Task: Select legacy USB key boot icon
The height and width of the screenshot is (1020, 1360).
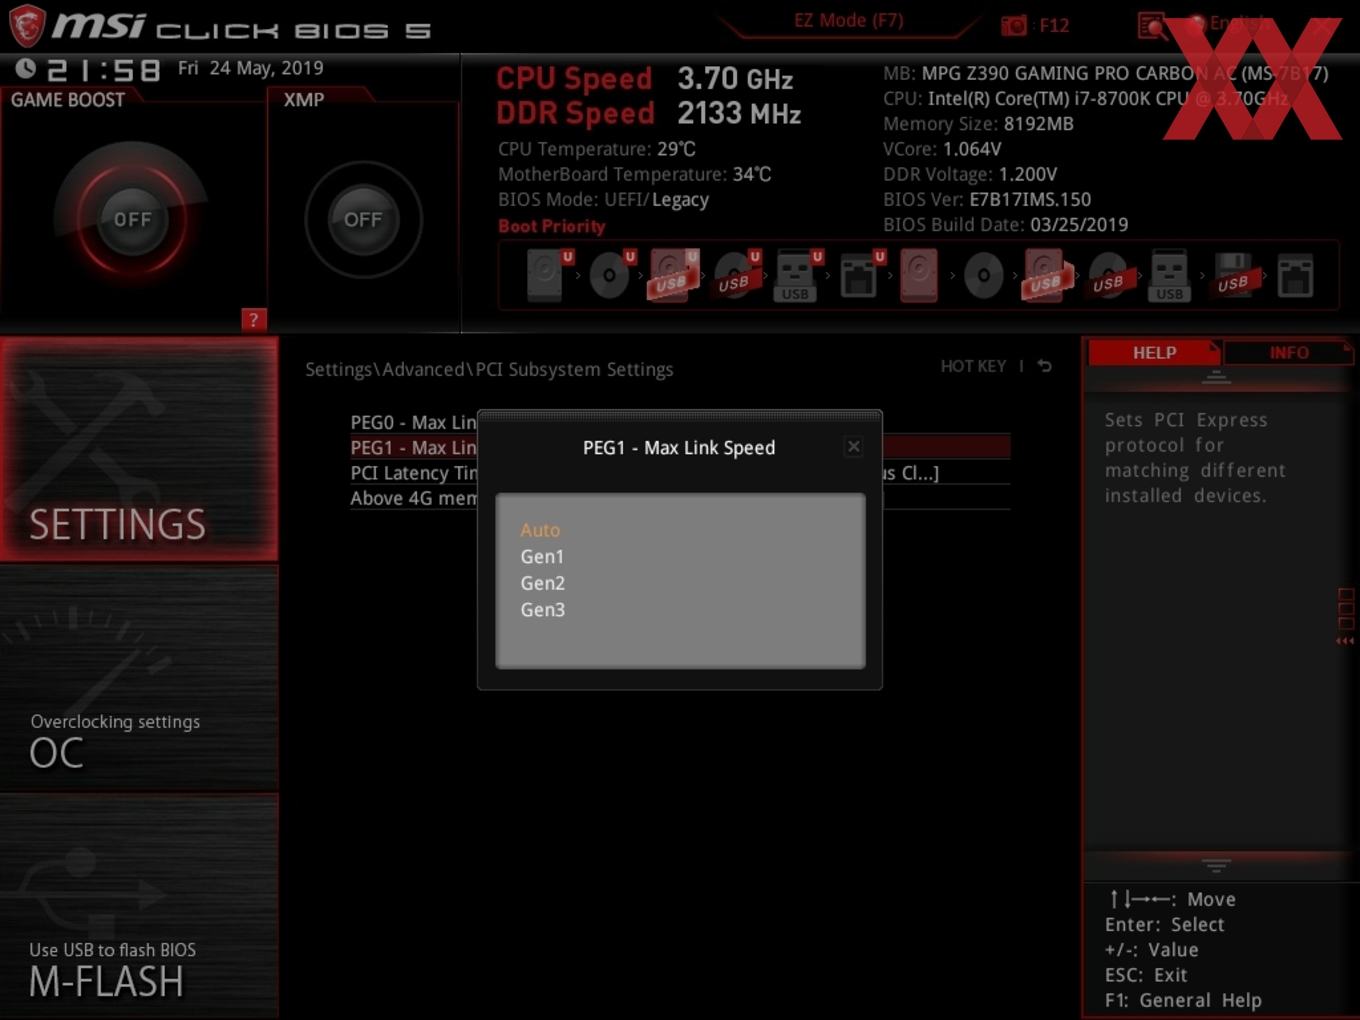Action: pyautogui.click(x=1169, y=275)
